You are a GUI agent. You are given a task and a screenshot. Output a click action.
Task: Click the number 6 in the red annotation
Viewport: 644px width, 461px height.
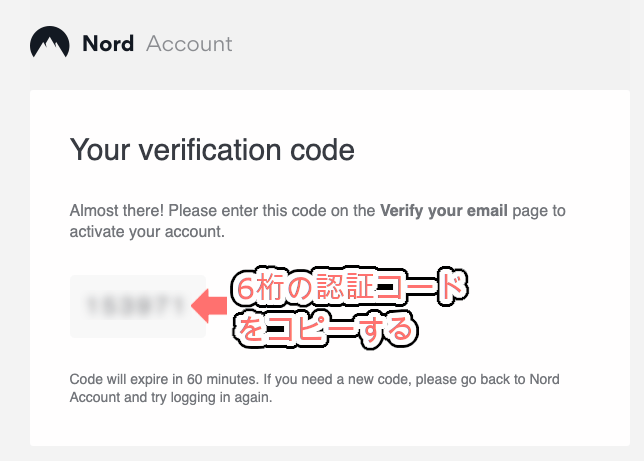point(246,287)
